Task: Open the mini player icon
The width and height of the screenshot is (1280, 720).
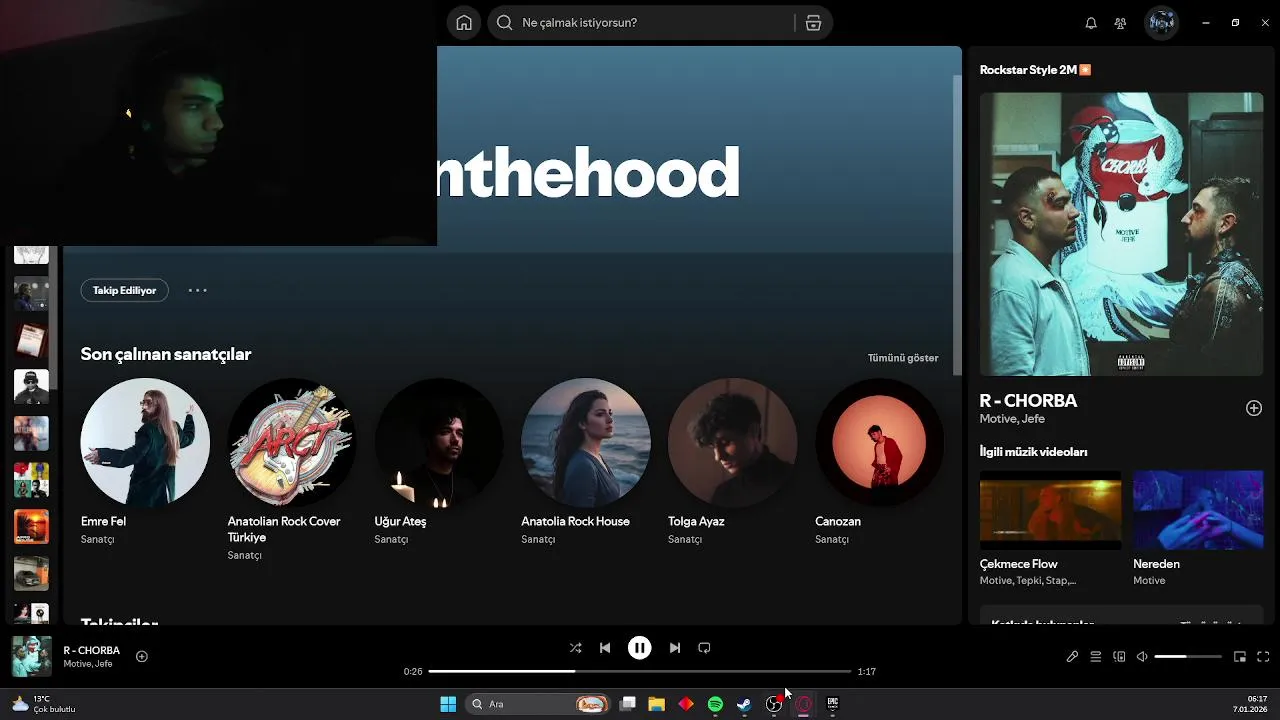Action: (1240, 657)
